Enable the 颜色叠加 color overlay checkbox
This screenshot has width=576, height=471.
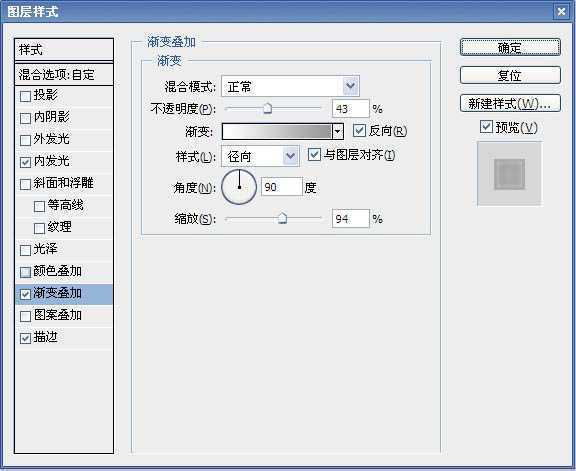(x=25, y=272)
